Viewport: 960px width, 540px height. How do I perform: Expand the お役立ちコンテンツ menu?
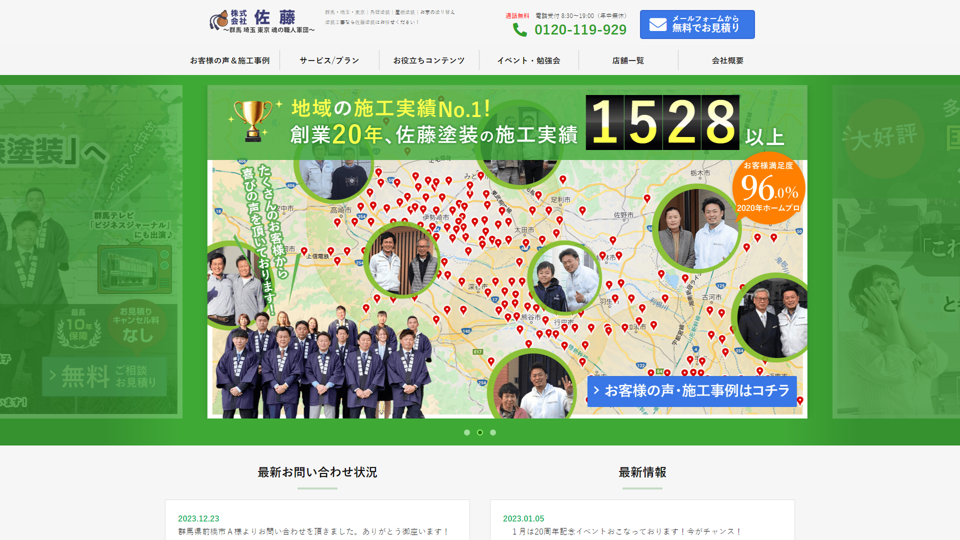[429, 61]
